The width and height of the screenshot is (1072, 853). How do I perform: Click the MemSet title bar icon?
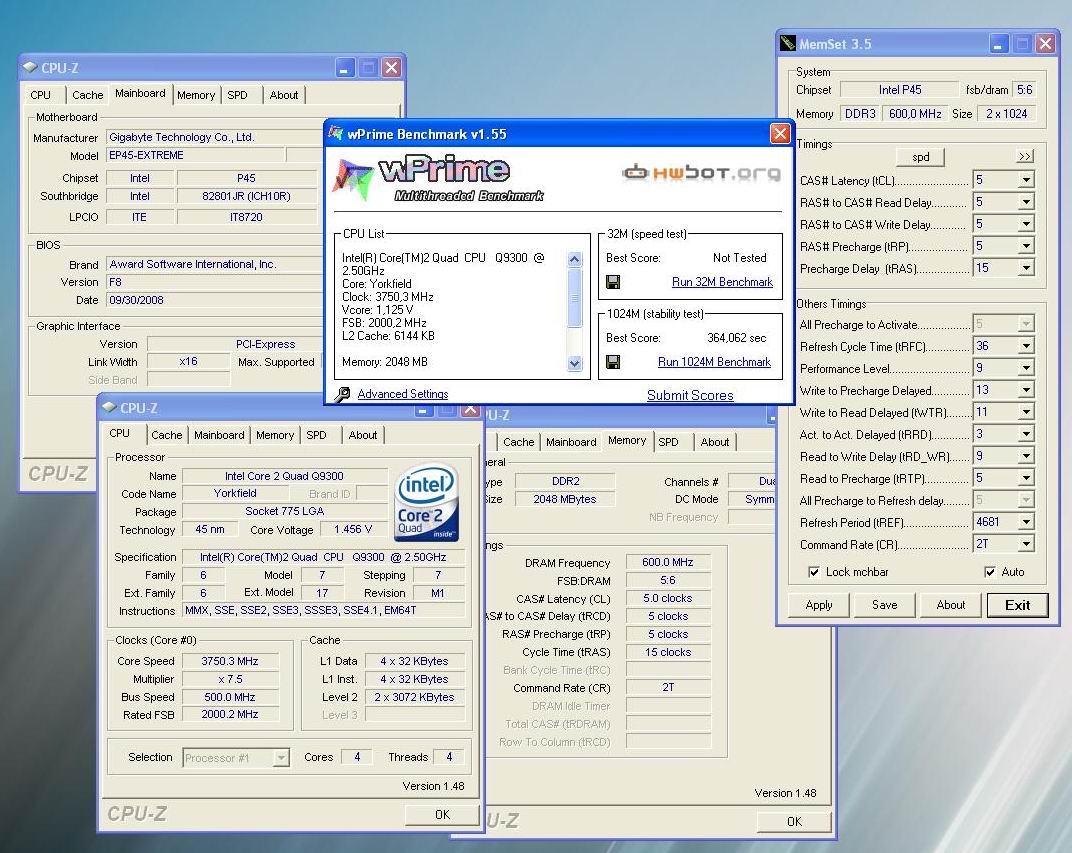[788, 44]
